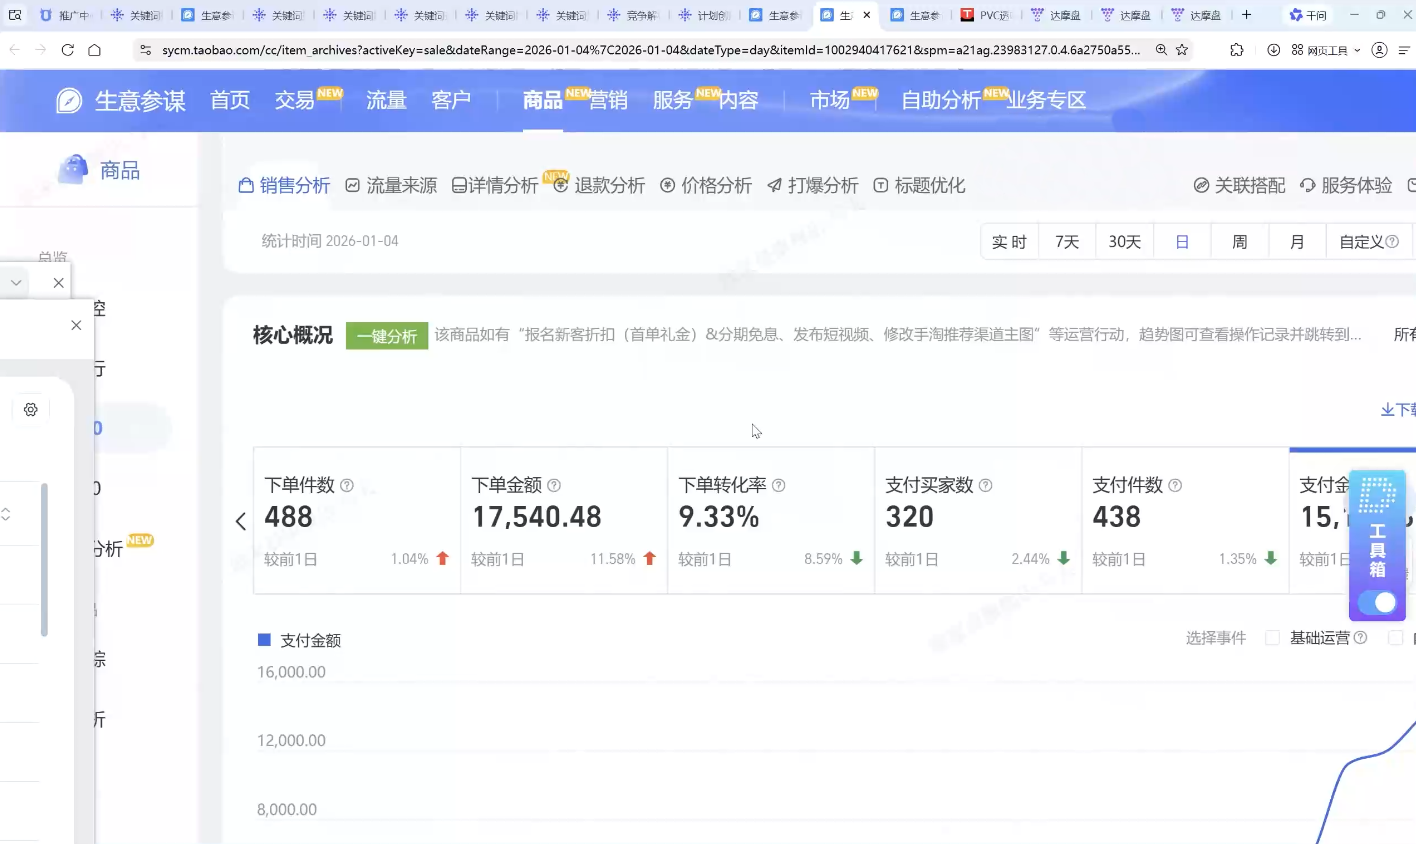Launch the 打爆分析 tool
1416x844 pixels.
[812, 185]
